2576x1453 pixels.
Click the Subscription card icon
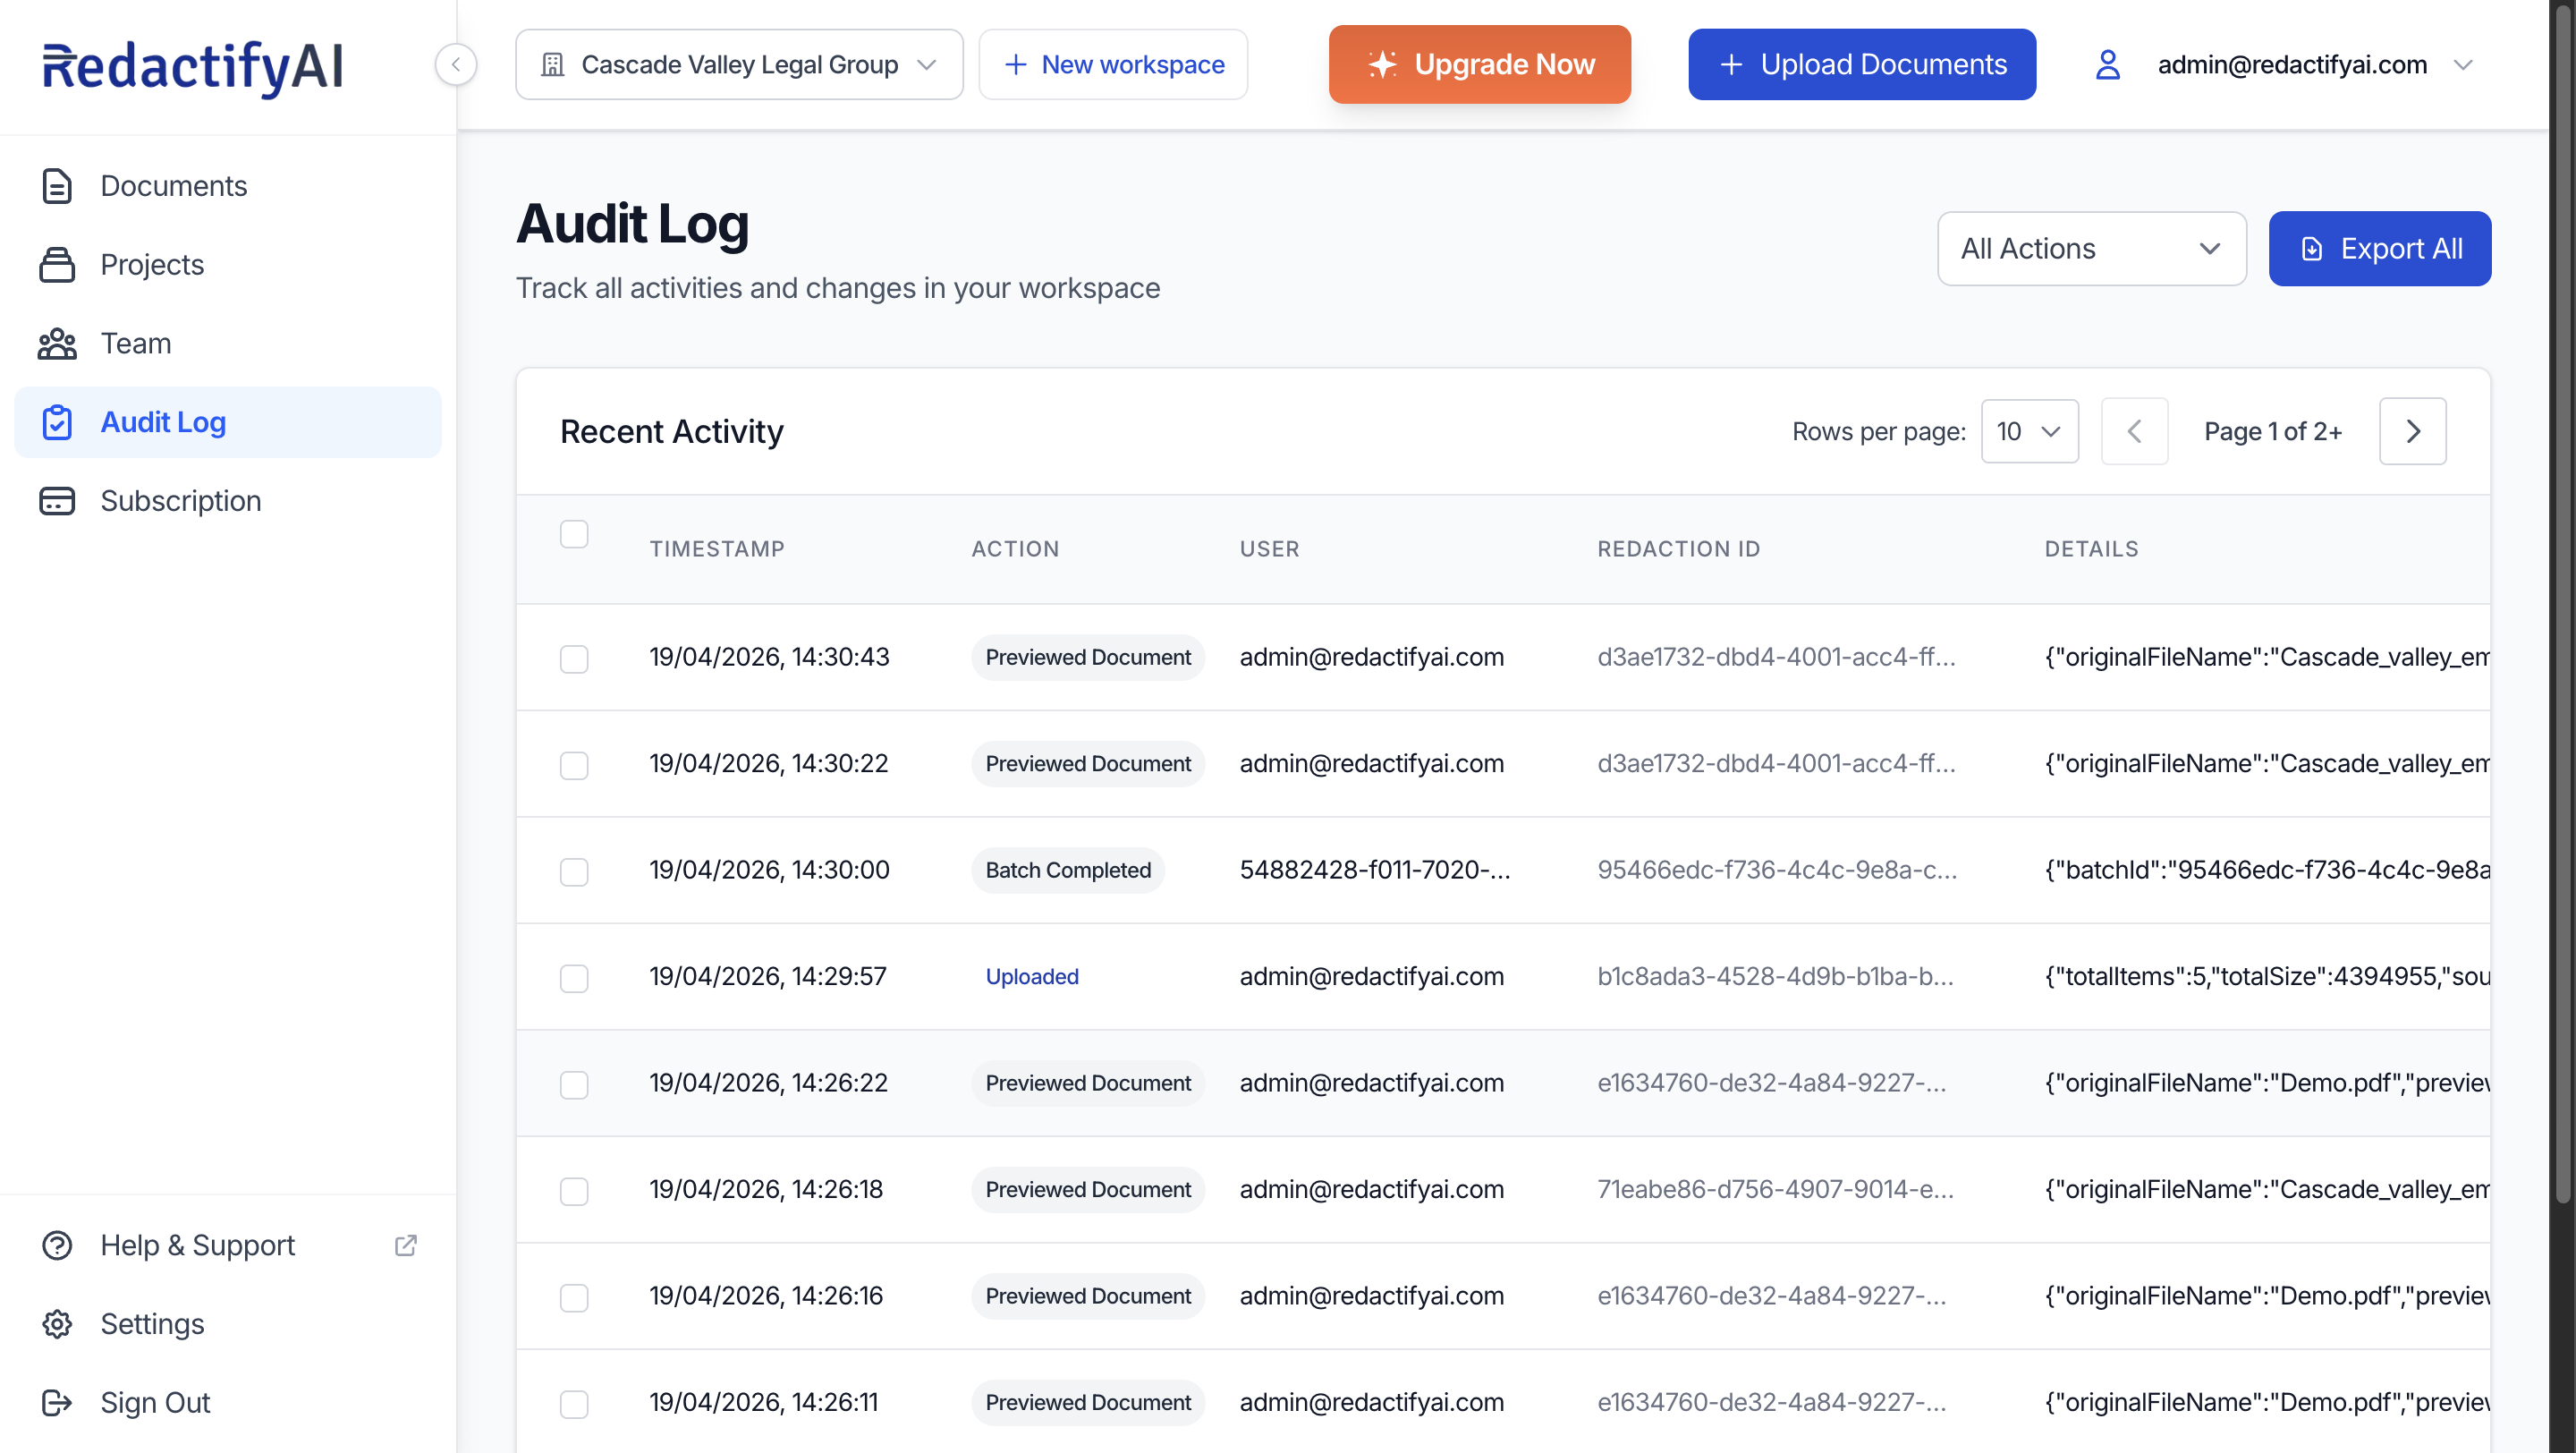click(x=57, y=501)
